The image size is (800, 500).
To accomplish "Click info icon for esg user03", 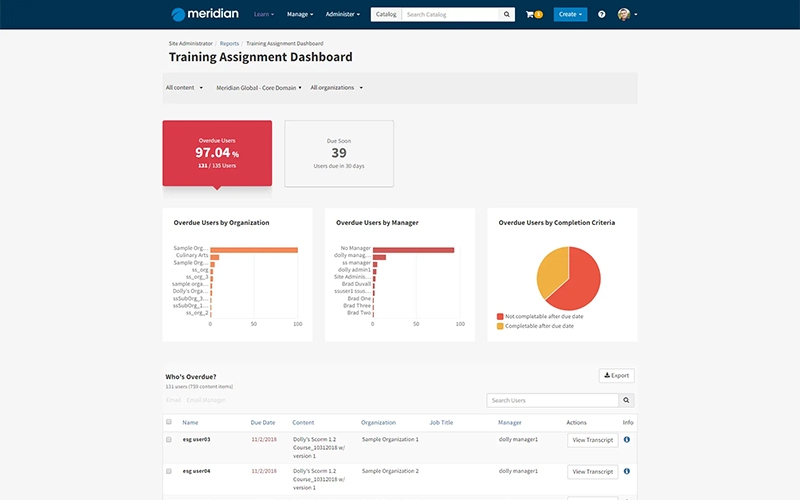I will click(627, 439).
